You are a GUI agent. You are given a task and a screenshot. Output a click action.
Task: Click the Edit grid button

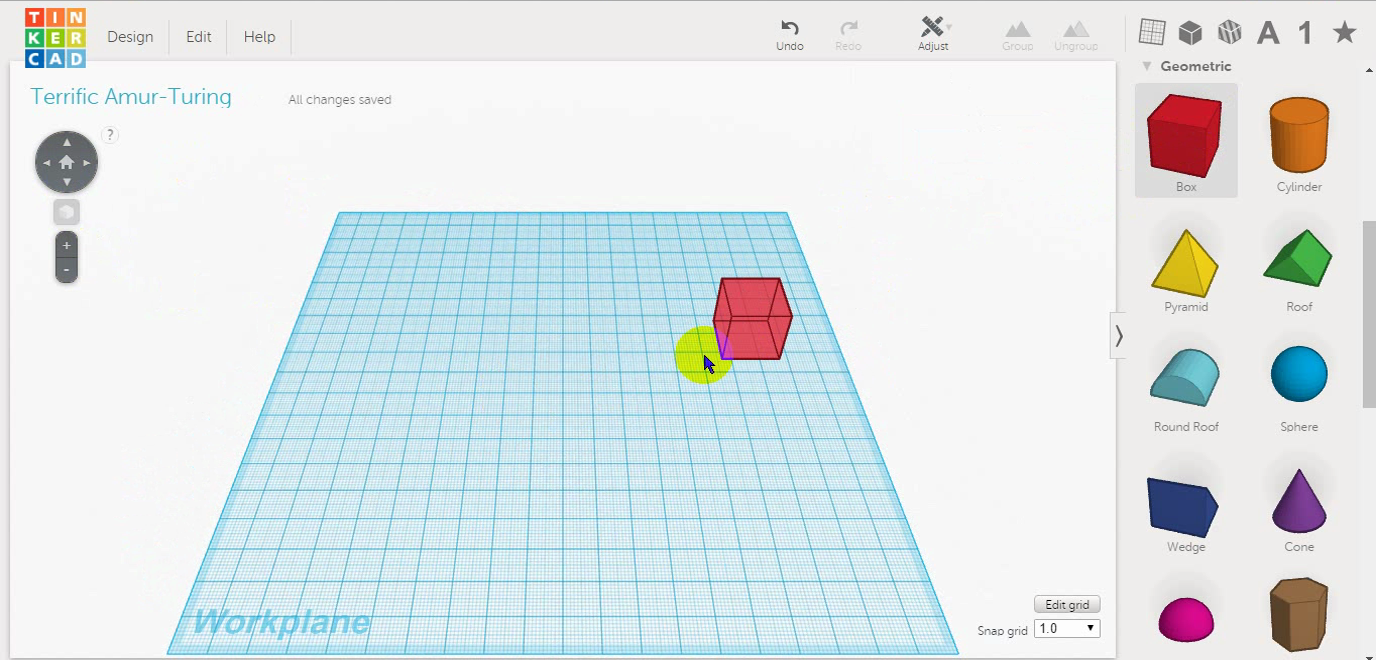click(x=1066, y=603)
